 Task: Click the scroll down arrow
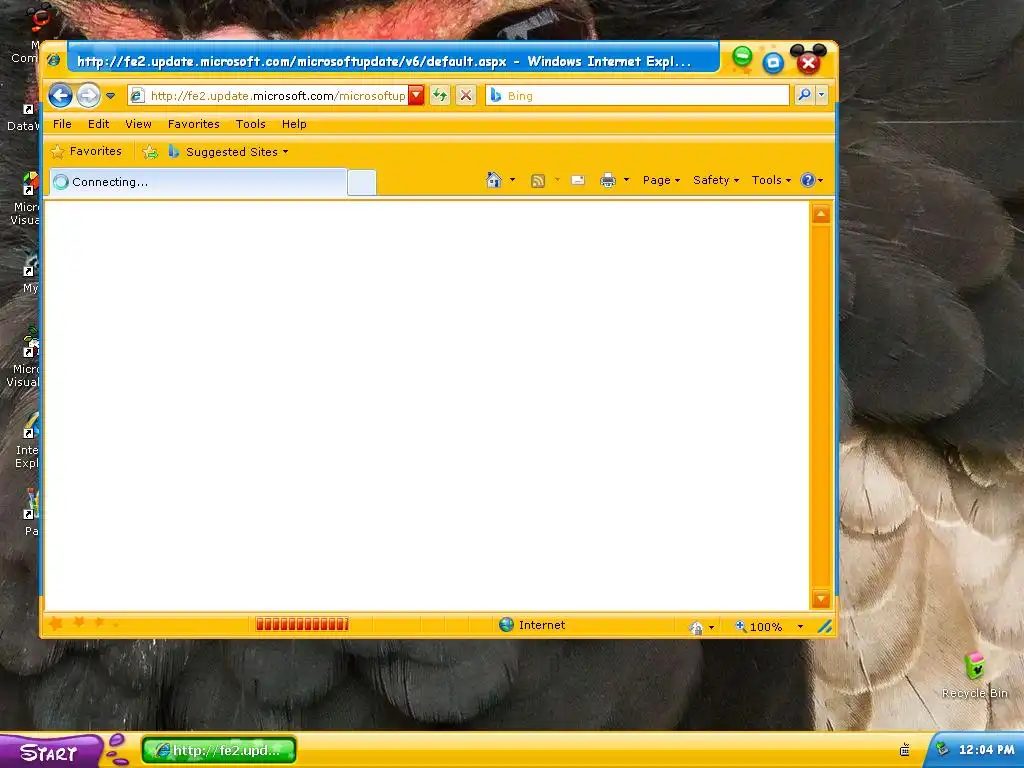pyautogui.click(x=821, y=598)
